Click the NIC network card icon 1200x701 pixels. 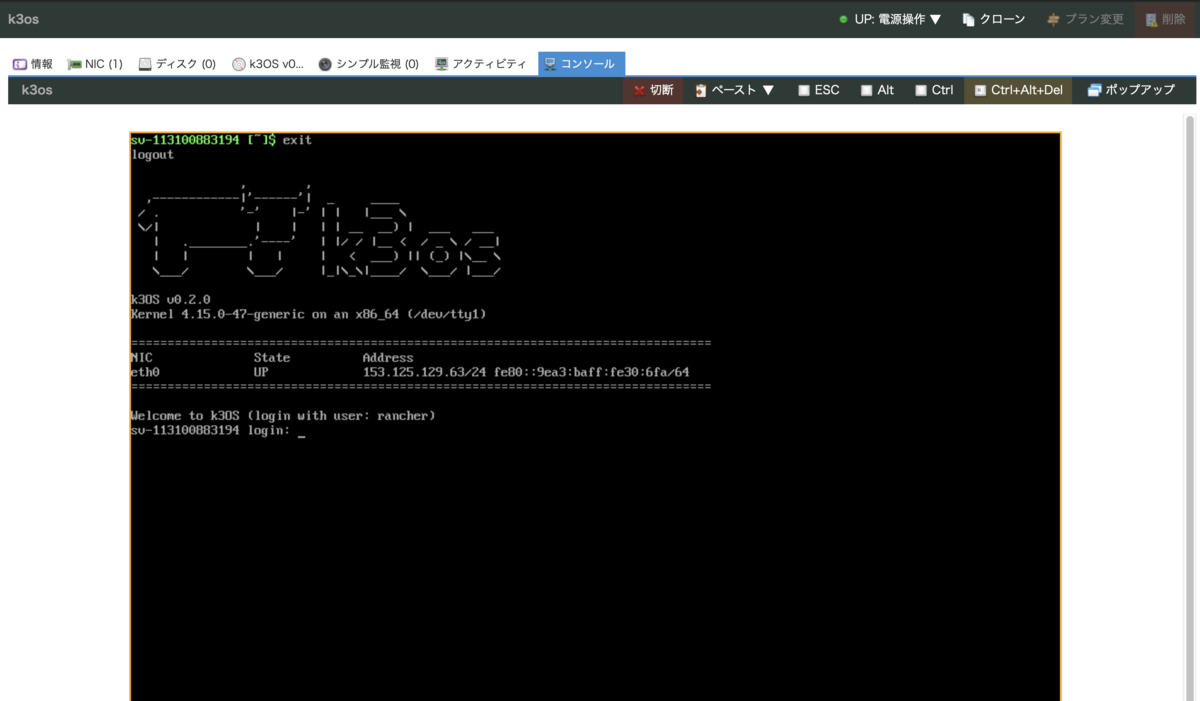(74, 64)
